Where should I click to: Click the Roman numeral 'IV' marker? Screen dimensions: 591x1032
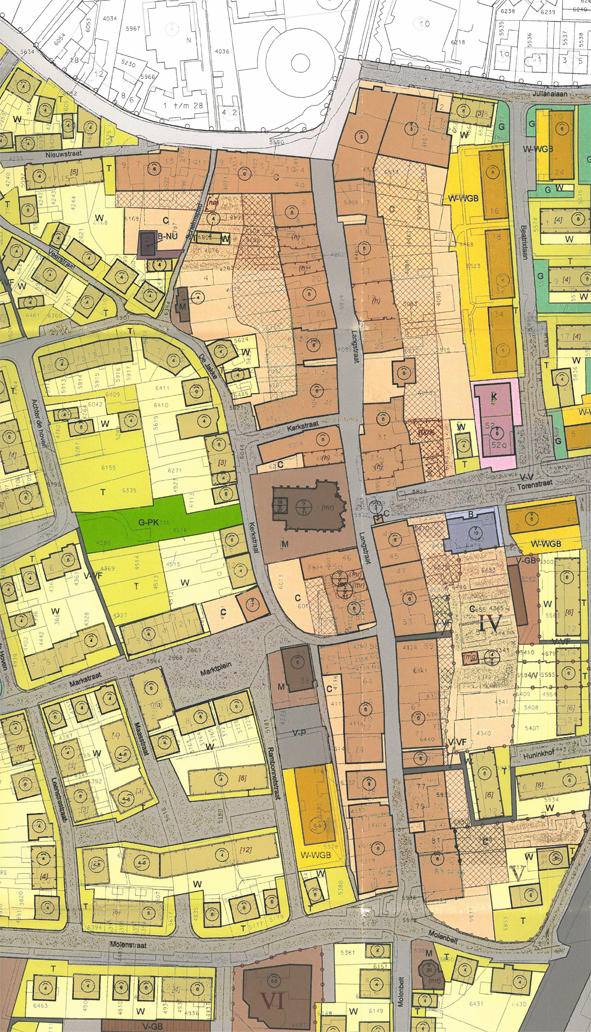(x=490, y=624)
